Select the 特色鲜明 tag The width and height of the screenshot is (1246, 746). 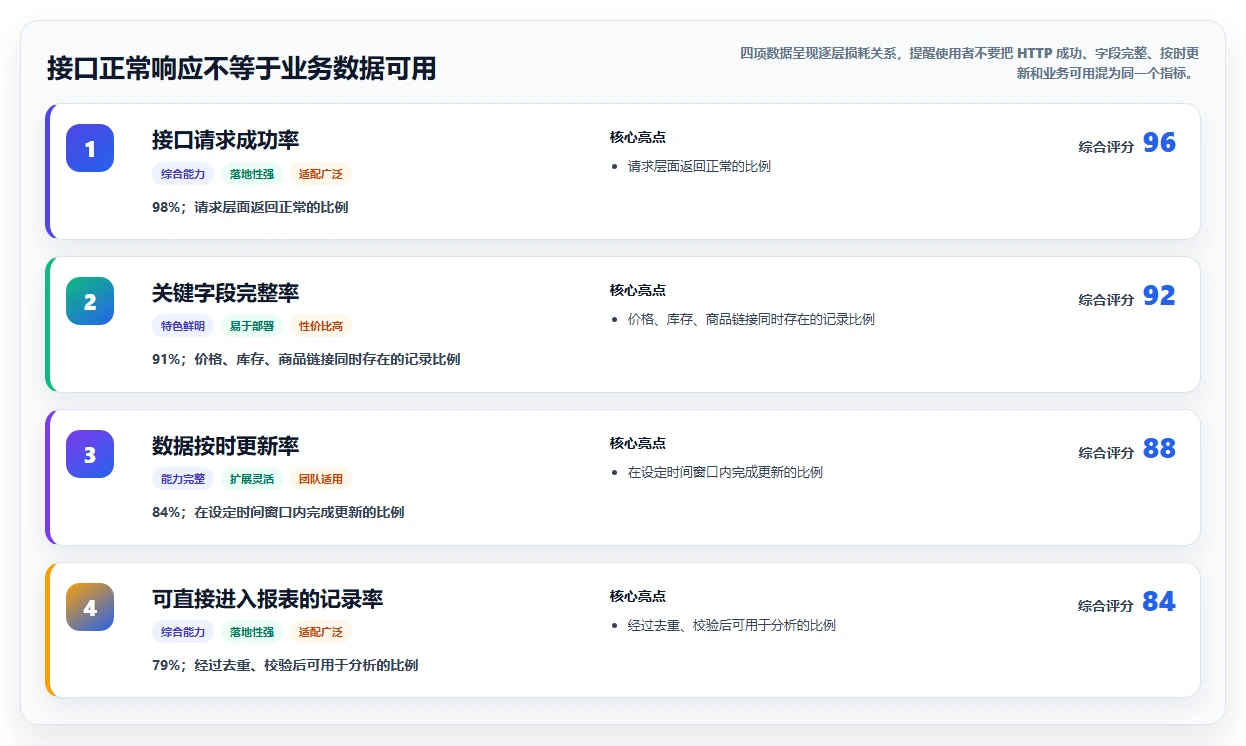[183, 326]
